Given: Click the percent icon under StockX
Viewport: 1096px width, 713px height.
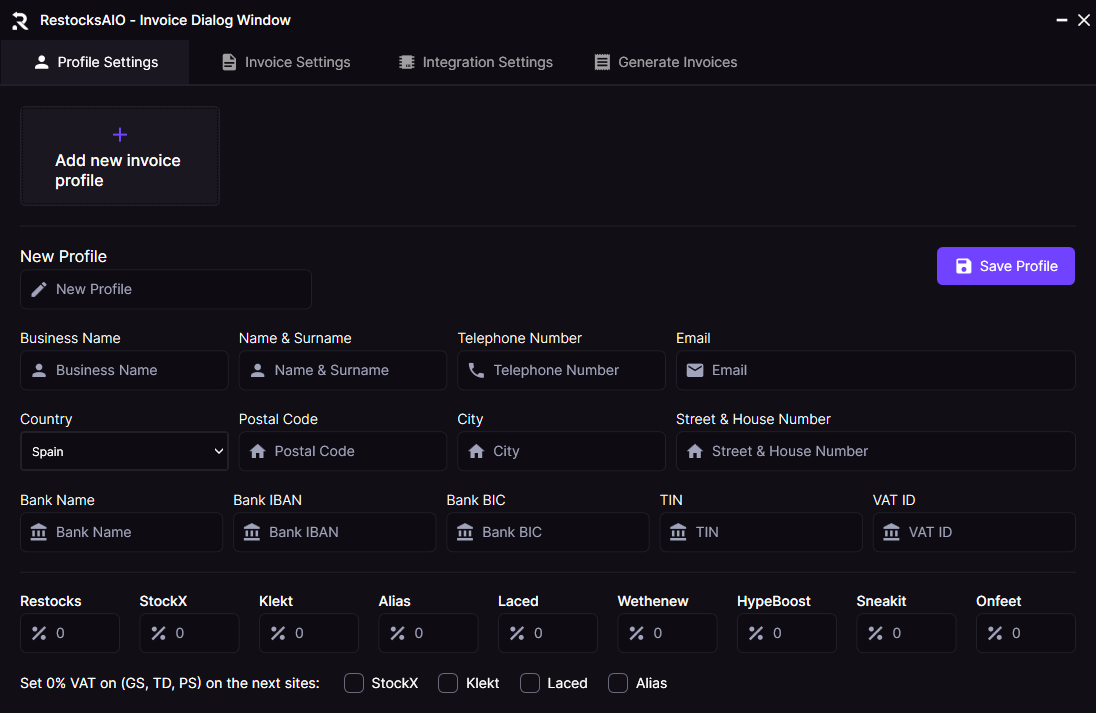Looking at the screenshot, I should click(x=159, y=633).
